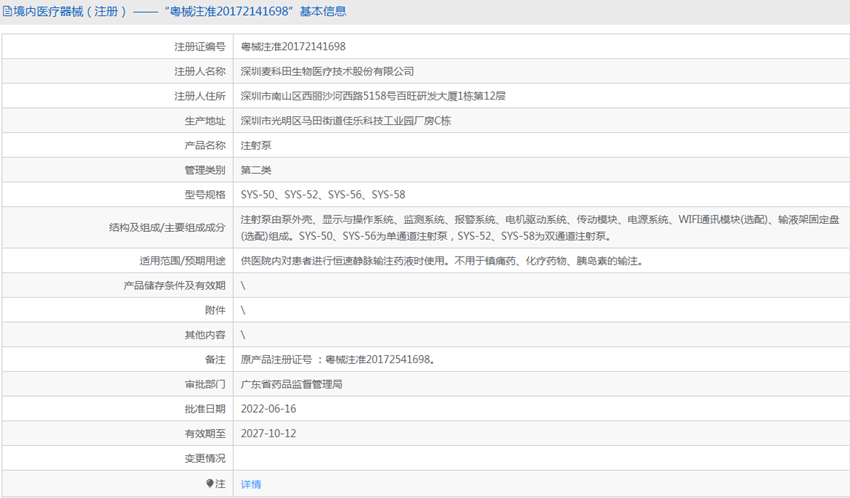
Task: Click the 变更情况 row label
Action: pos(204,459)
